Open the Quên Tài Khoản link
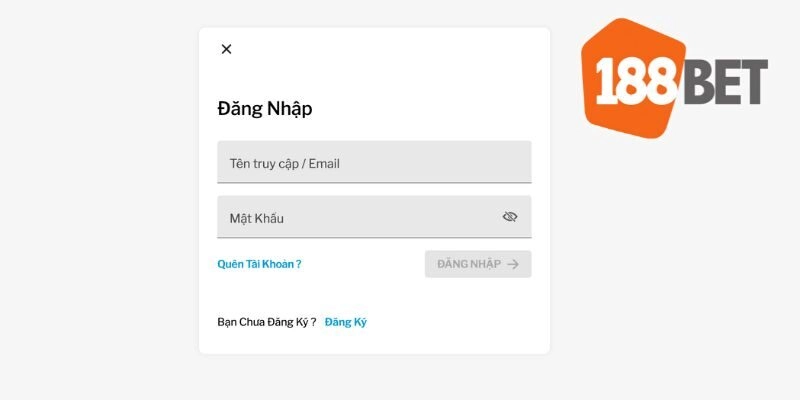Image resolution: width=800 pixels, height=400 pixels. point(256,264)
